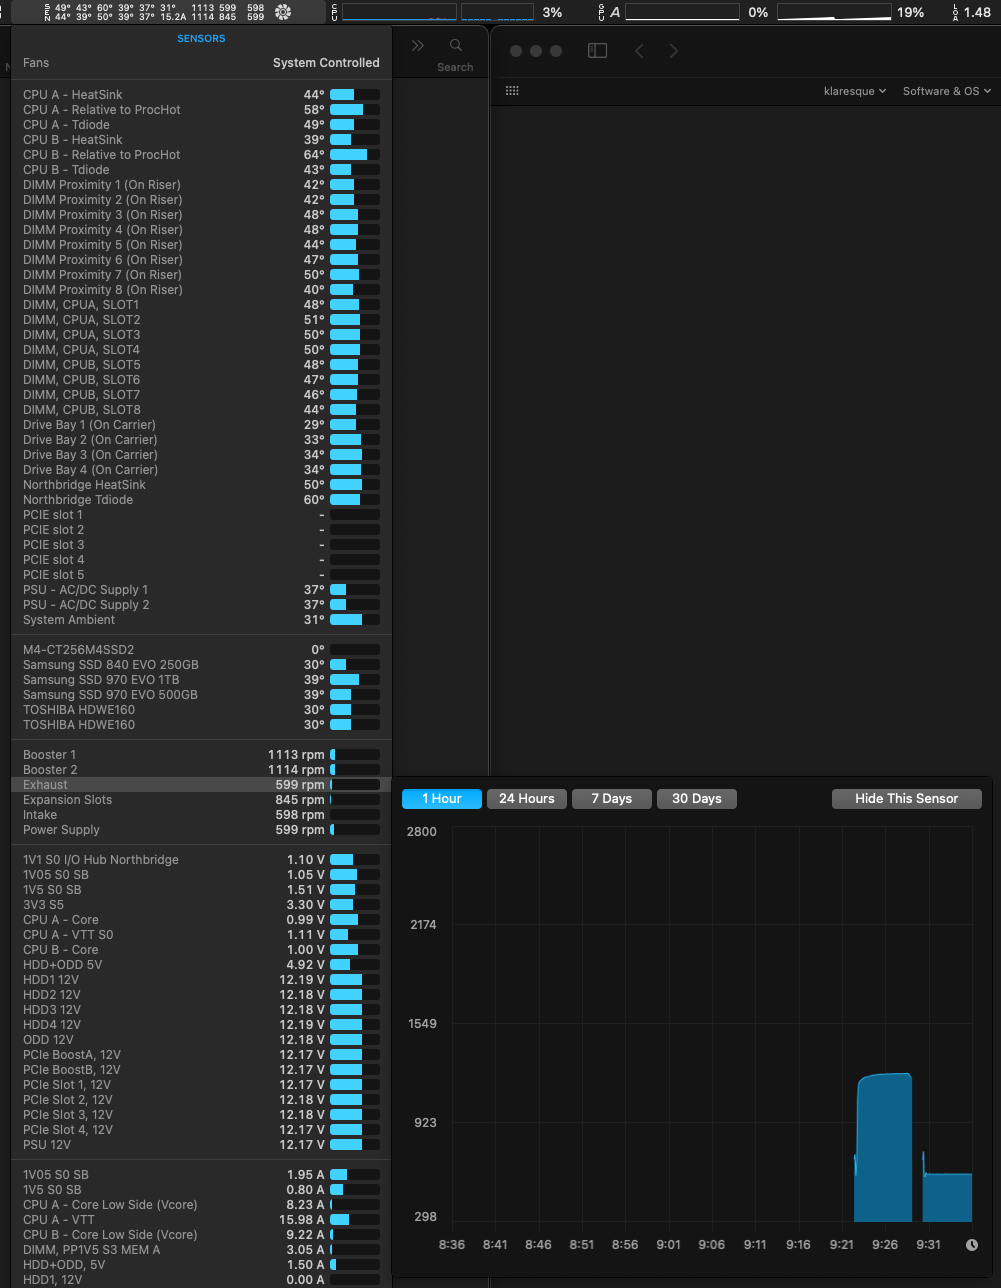Select DIMM Proximity 7 (On Riser)
The image size is (1001, 1288).
pos(201,275)
